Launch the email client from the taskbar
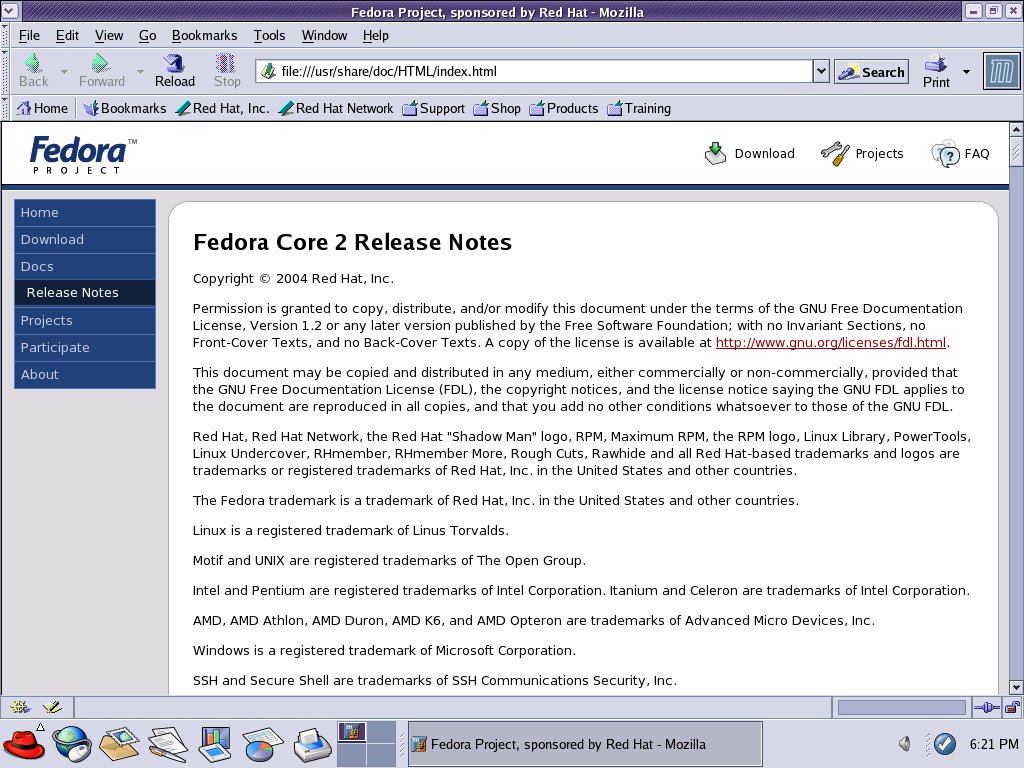The image size is (1024, 768). (x=118, y=743)
